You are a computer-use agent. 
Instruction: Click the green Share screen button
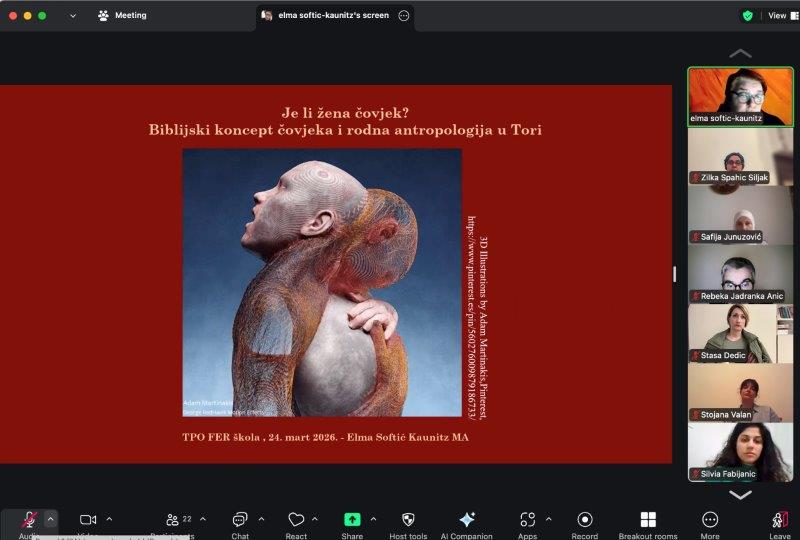pos(352,520)
